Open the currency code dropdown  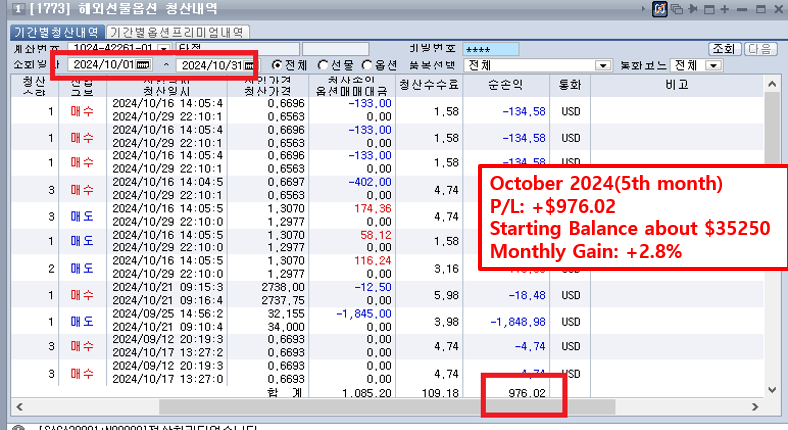coord(714,65)
